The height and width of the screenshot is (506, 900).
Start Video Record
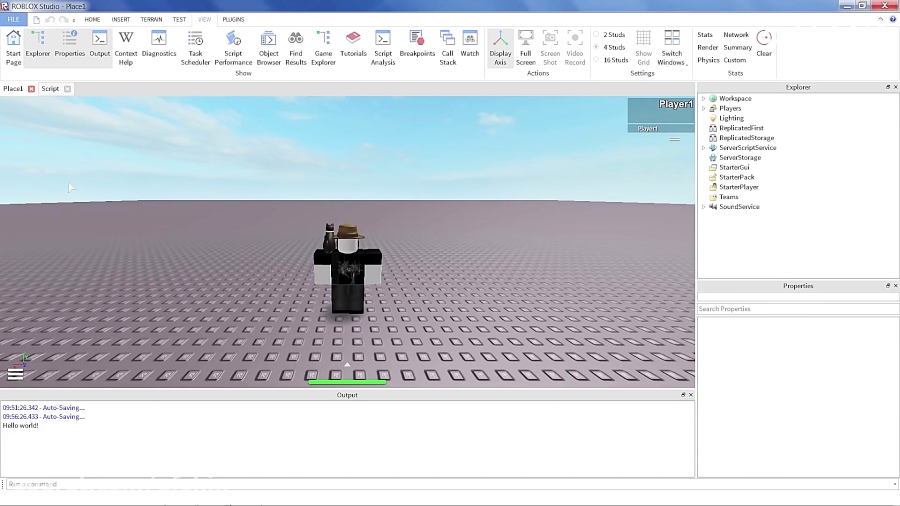pyautogui.click(x=575, y=48)
